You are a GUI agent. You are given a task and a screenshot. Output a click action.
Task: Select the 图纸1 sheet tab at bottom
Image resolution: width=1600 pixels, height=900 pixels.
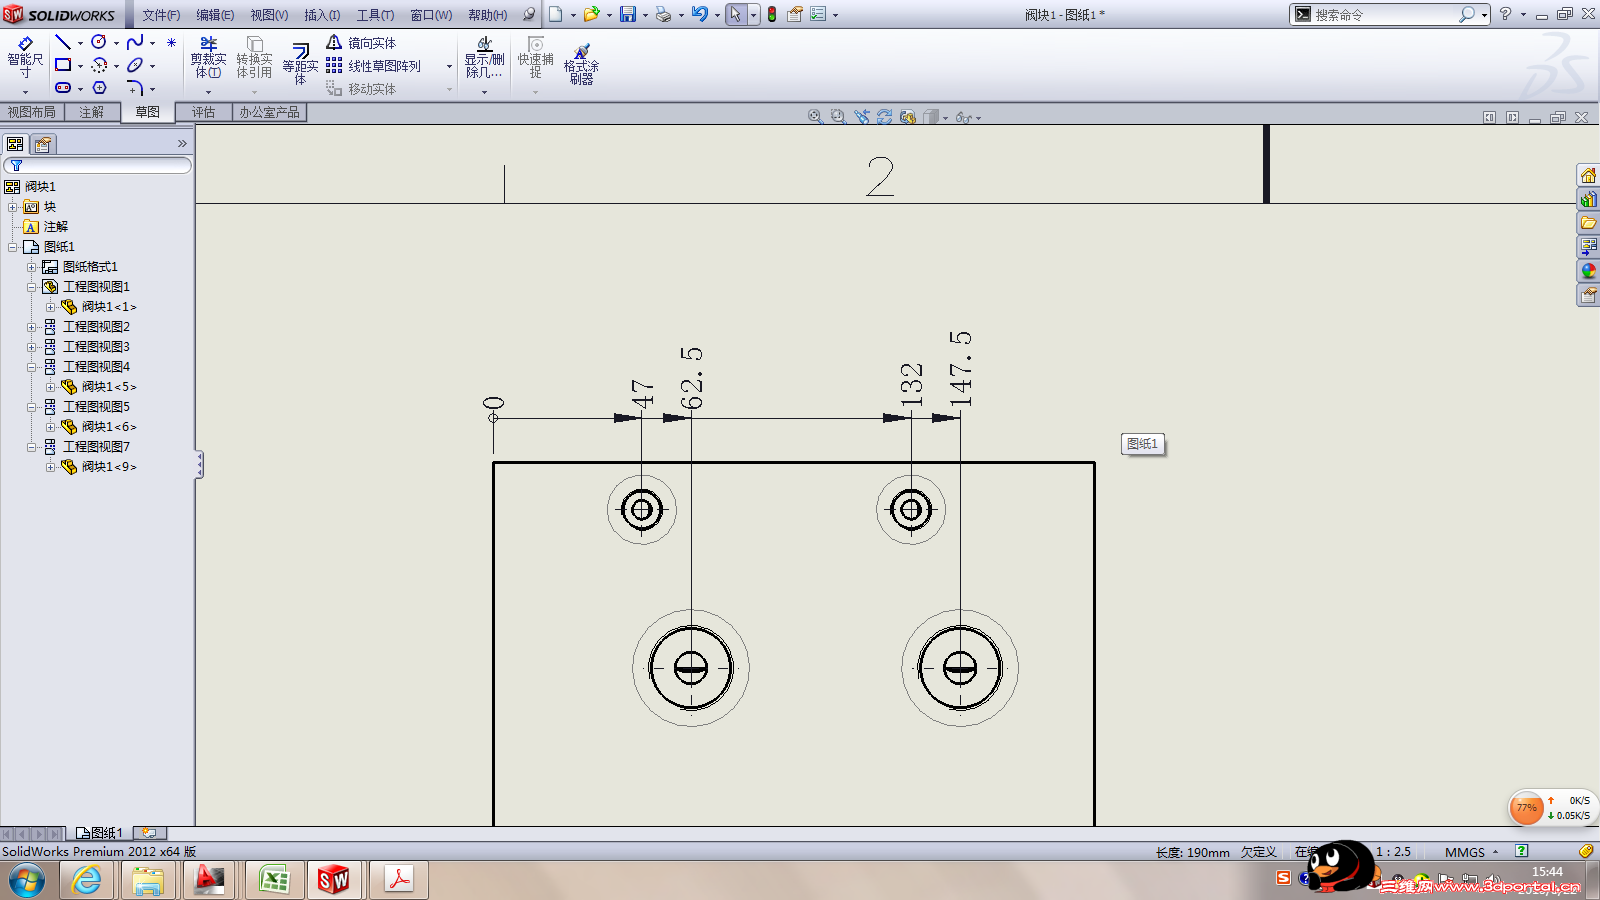[x=99, y=832]
